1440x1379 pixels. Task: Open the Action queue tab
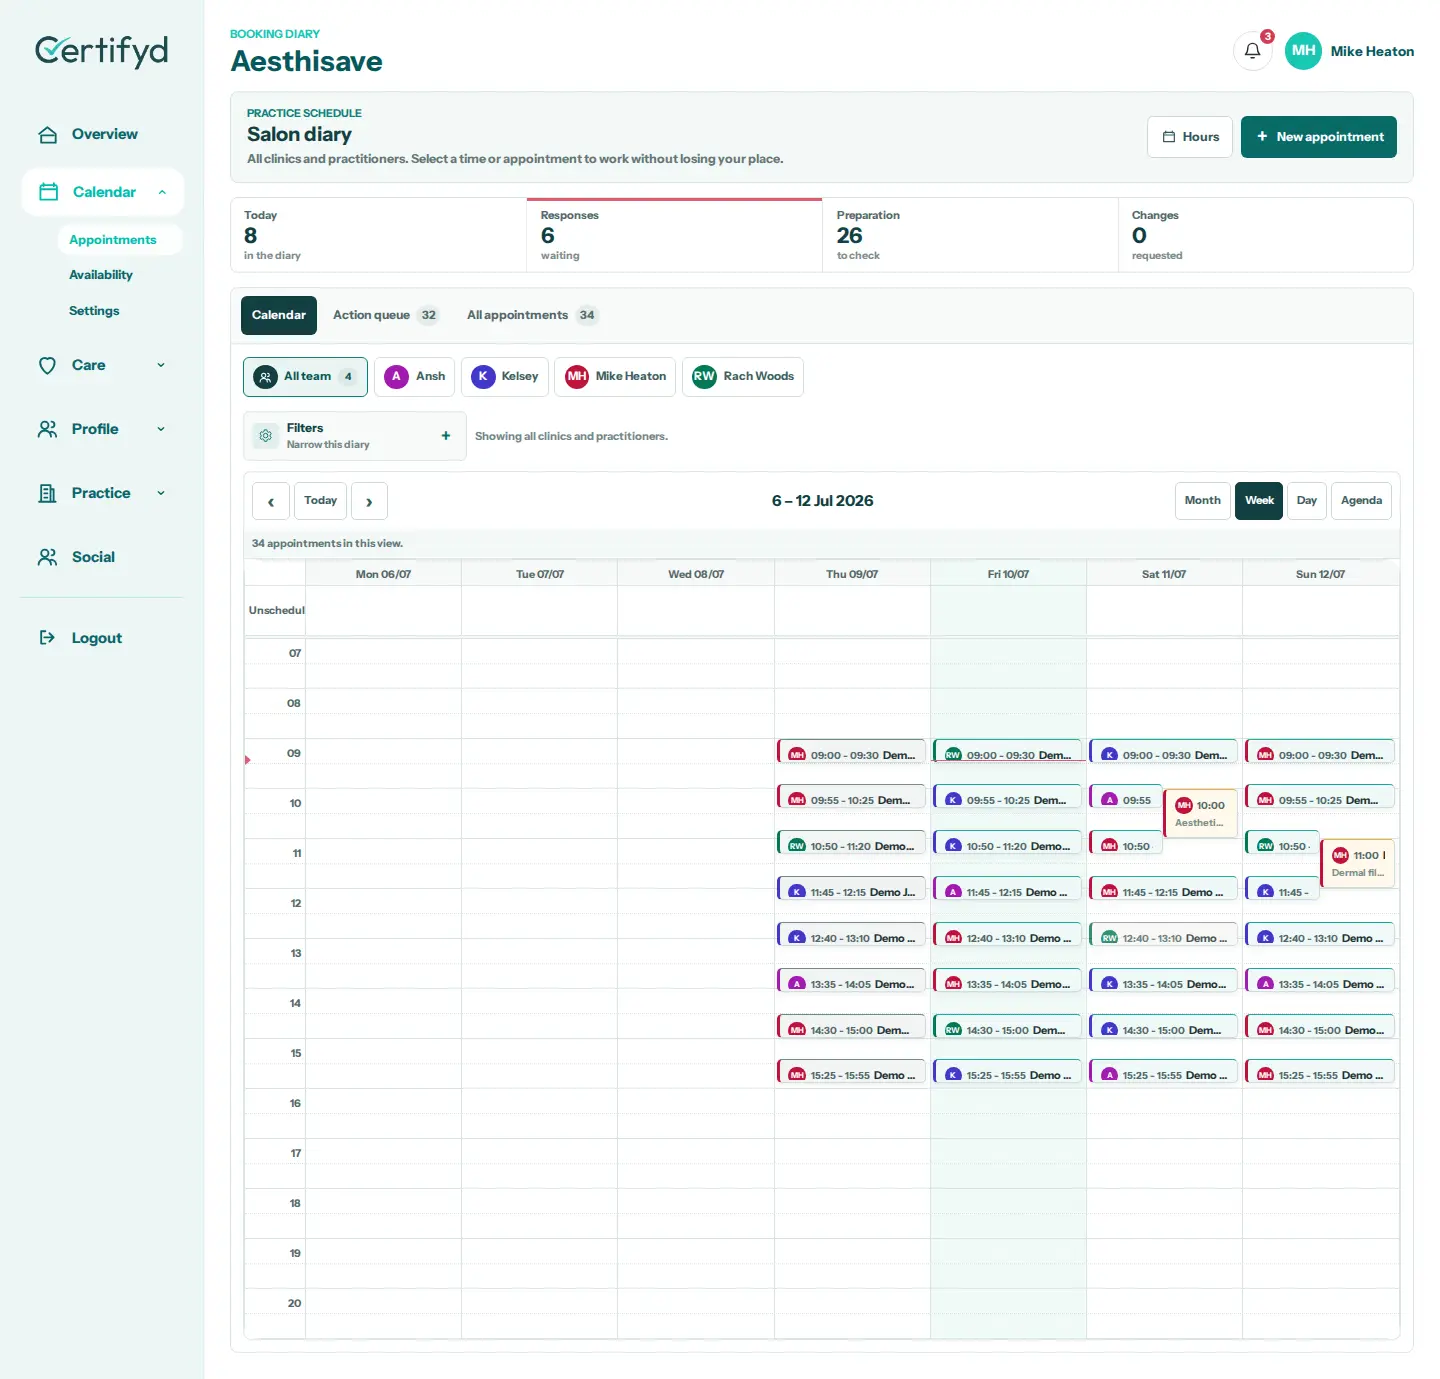(x=385, y=315)
